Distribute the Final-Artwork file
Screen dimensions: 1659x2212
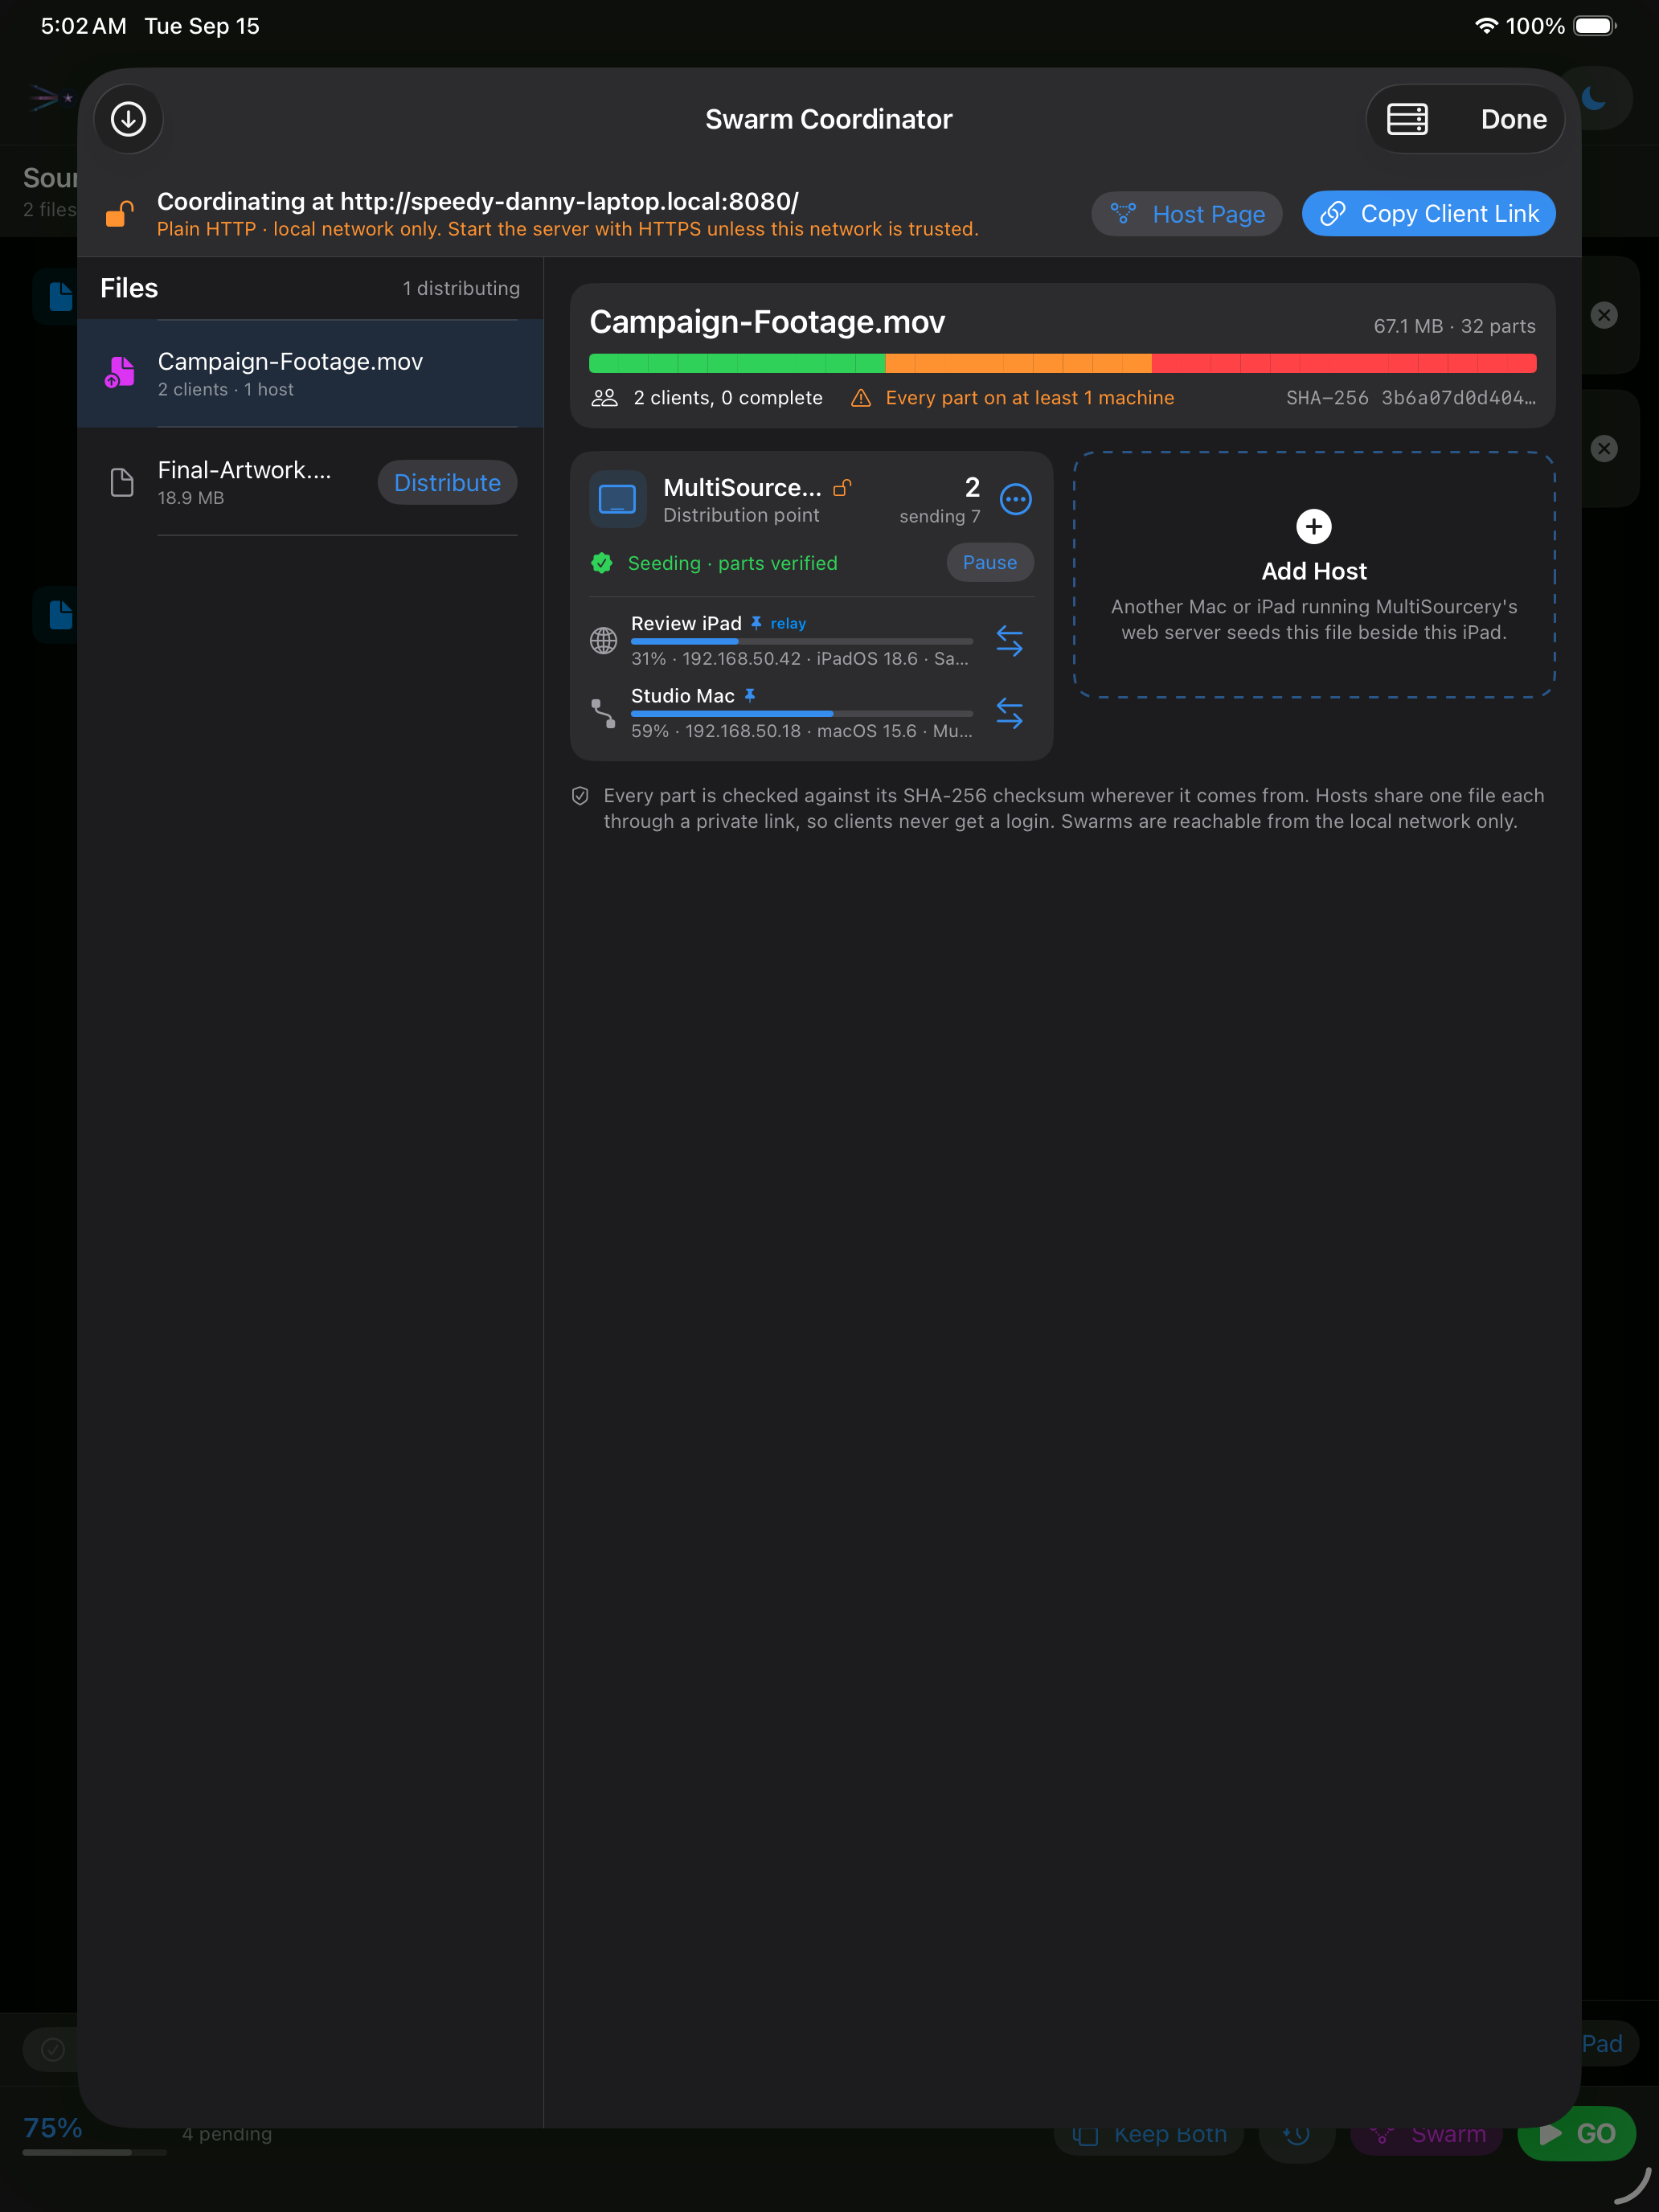point(447,482)
